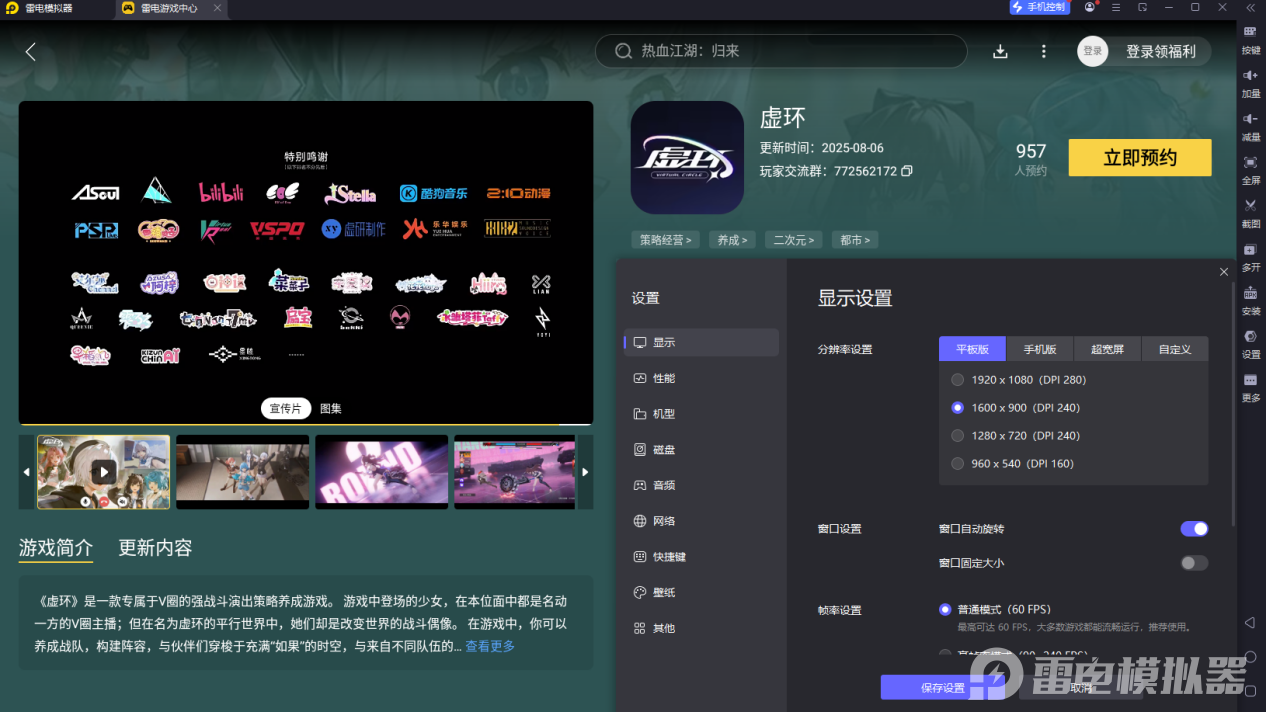Install an APK via the 安装 icon
1266x712 pixels.
coord(1250,298)
